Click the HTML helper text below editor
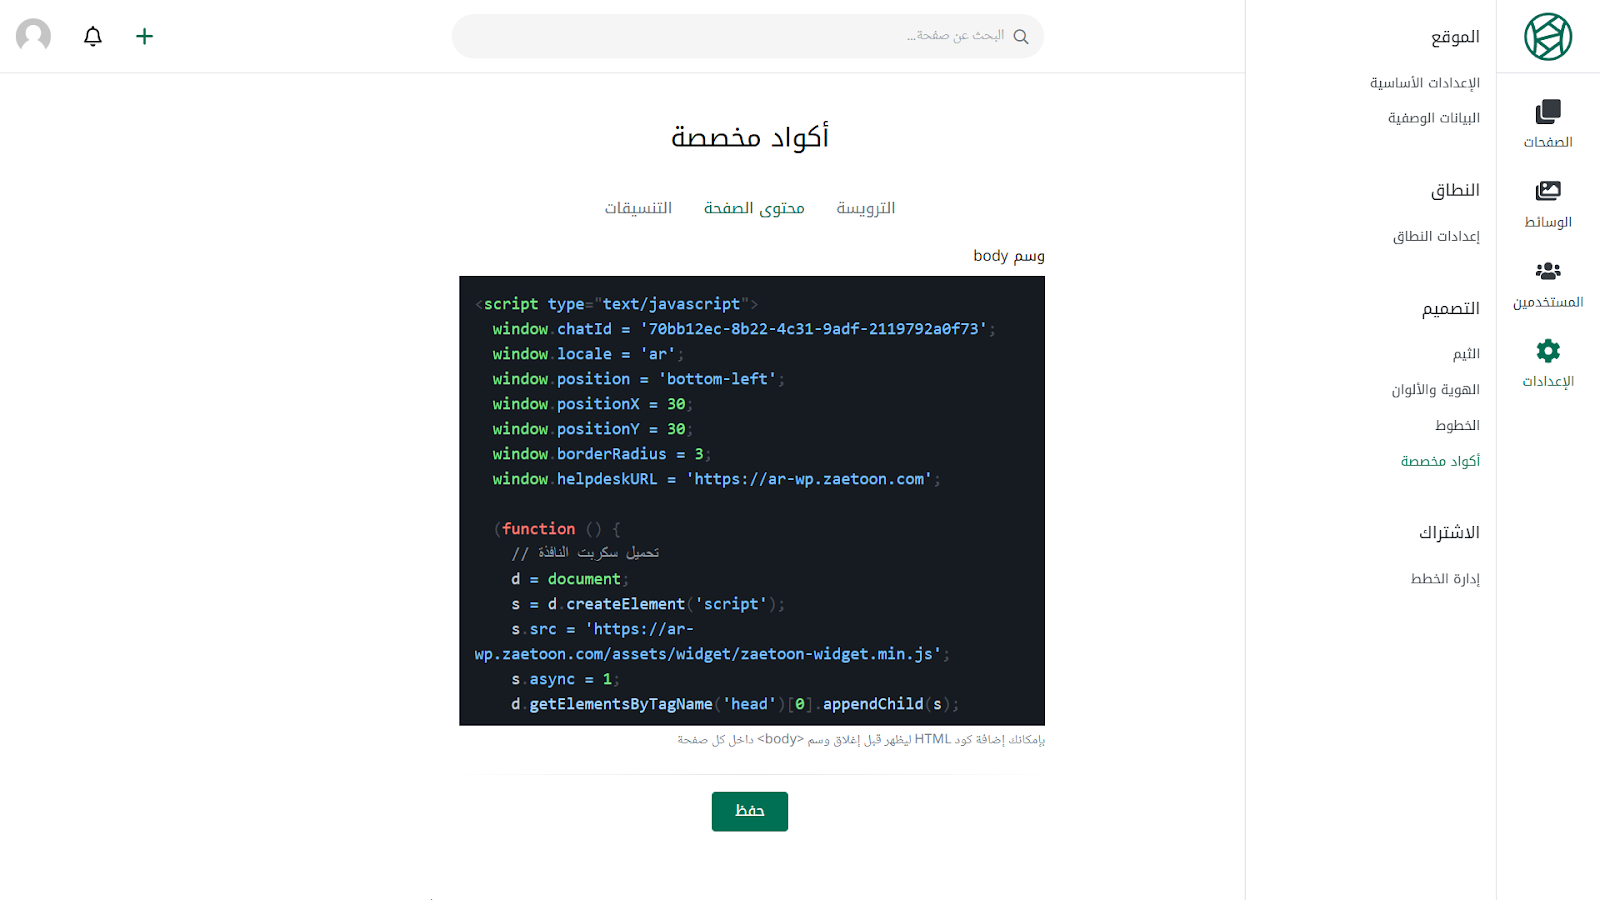The height and width of the screenshot is (900, 1600). click(x=861, y=740)
